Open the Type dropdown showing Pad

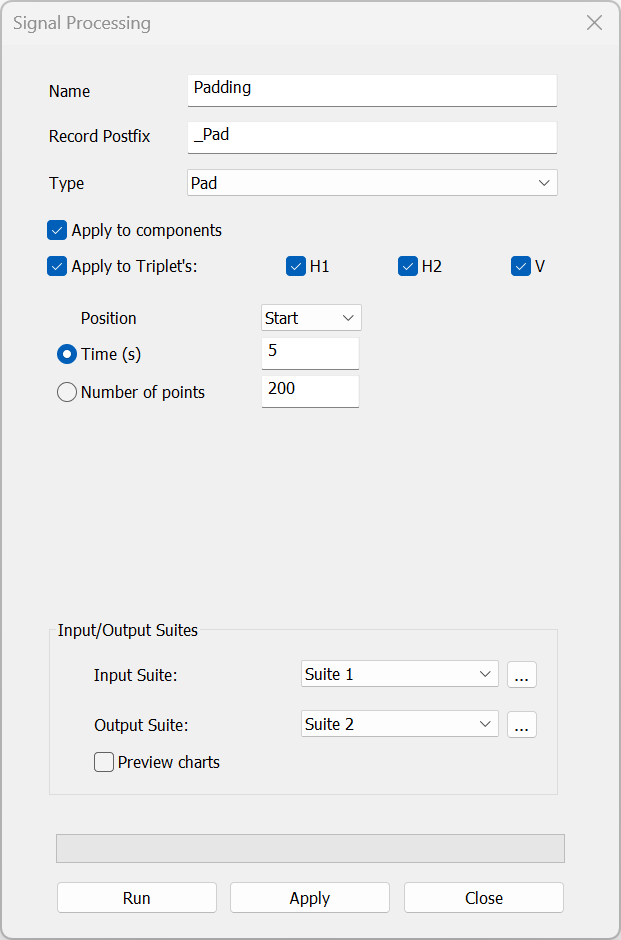[x=371, y=183]
